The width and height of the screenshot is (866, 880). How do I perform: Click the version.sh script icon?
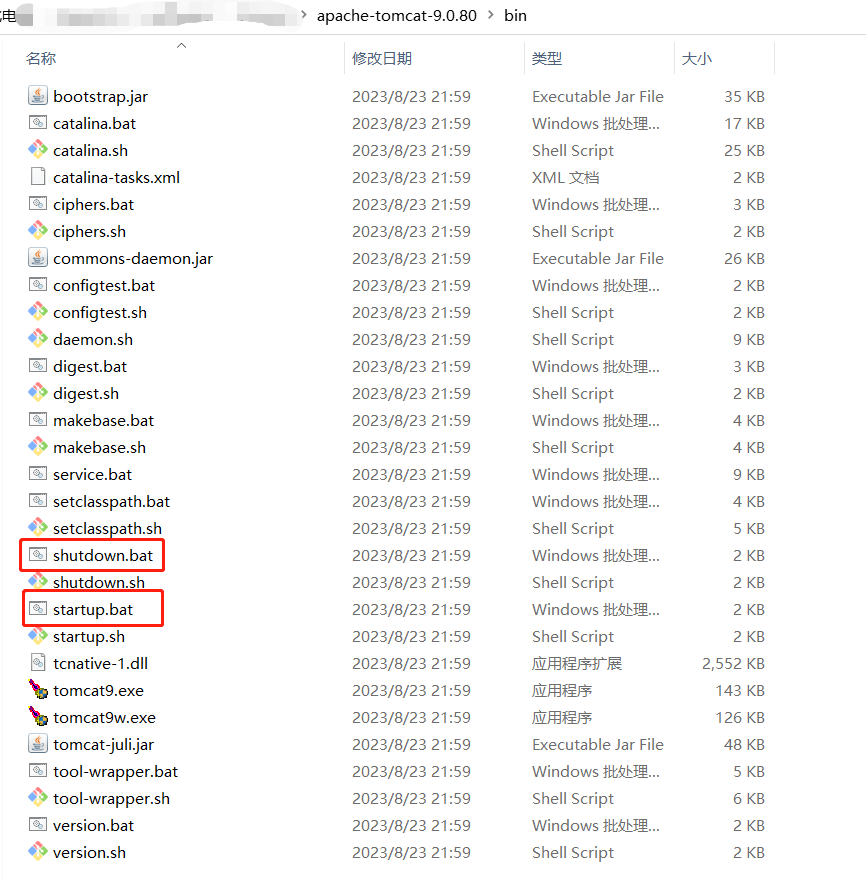click(x=38, y=852)
